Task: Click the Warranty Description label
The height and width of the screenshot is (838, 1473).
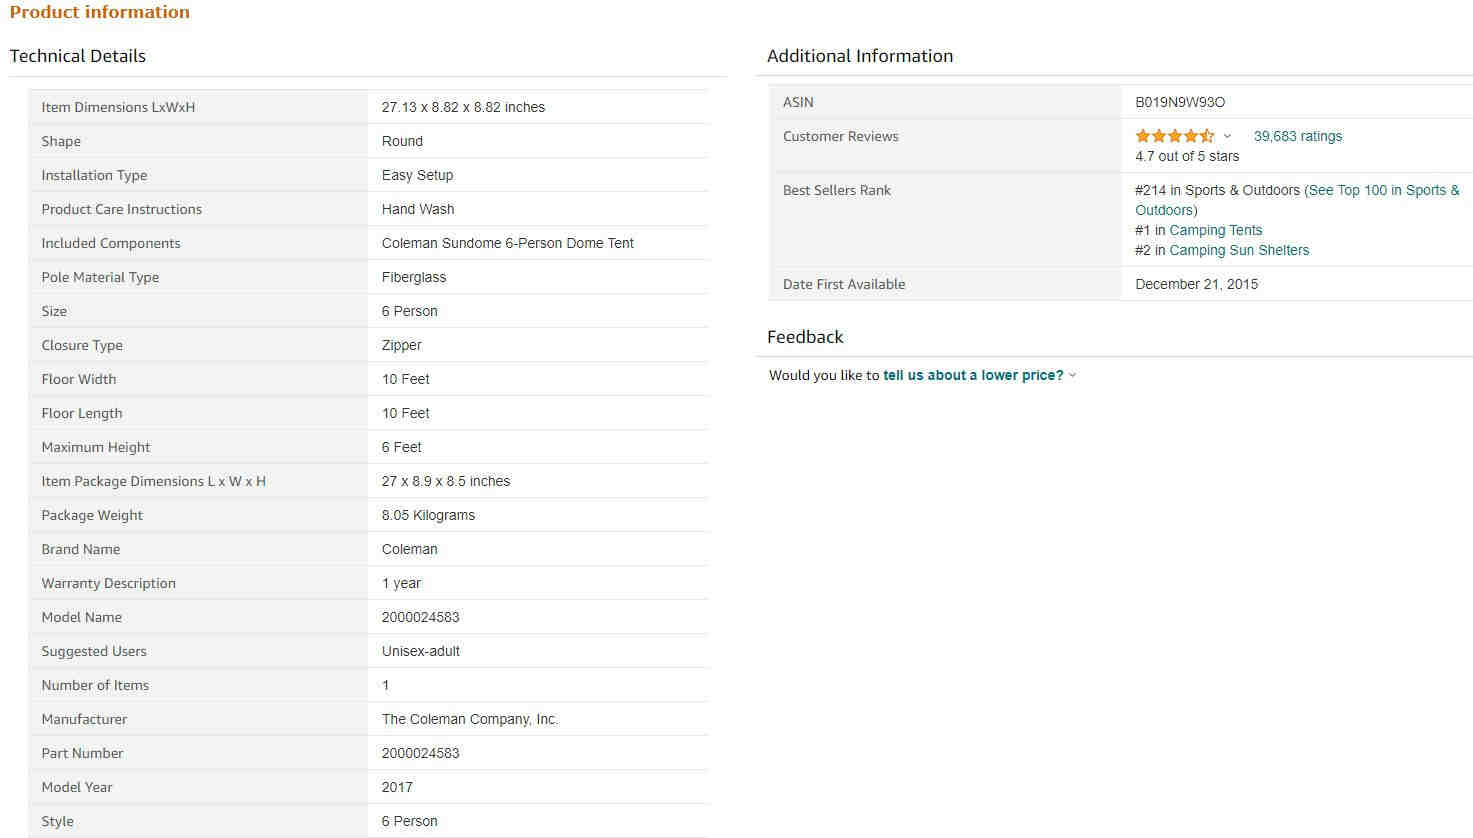Action: tap(108, 583)
